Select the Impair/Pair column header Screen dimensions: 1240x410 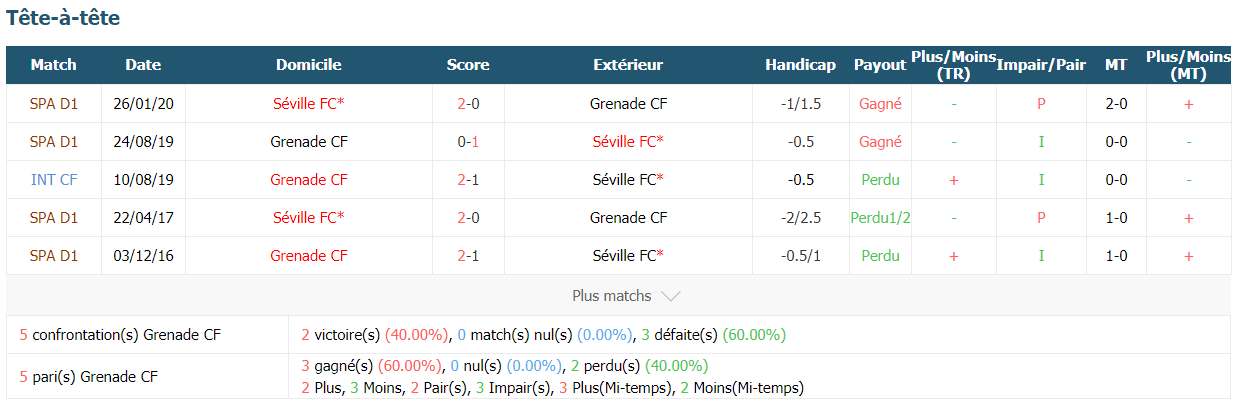pyautogui.click(x=1041, y=64)
